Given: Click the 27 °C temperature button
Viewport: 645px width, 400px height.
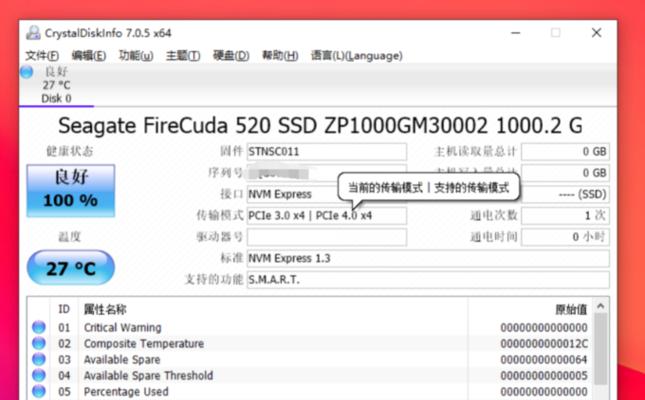Looking at the screenshot, I should point(71,268).
